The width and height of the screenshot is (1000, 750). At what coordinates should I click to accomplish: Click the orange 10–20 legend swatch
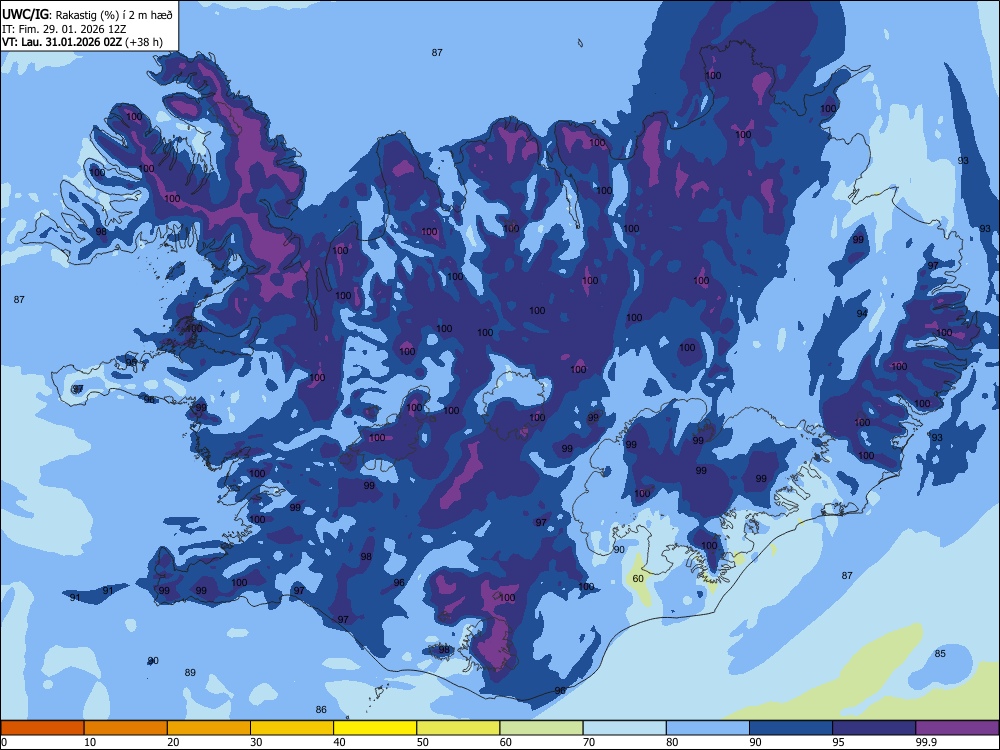[x=126, y=728]
